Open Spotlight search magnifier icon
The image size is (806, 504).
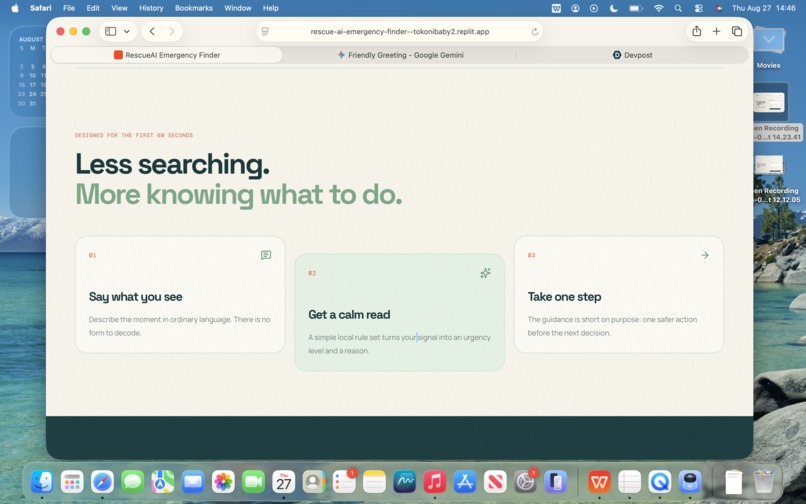click(x=678, y=8)
